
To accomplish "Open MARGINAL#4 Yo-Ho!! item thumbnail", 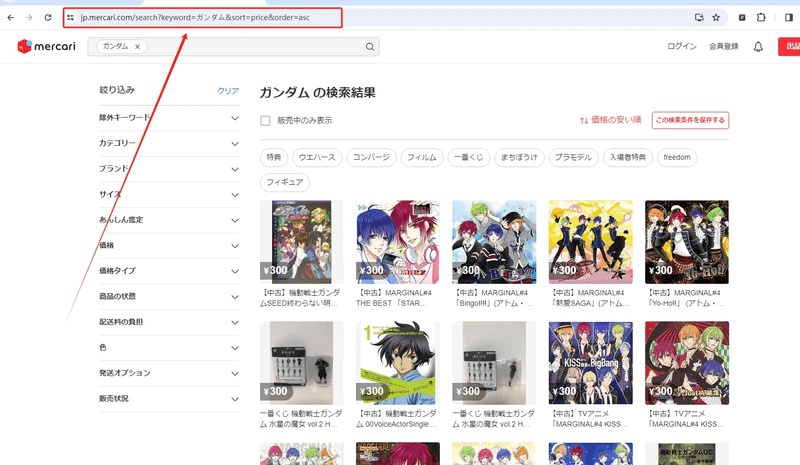I will tap(687, 242).
